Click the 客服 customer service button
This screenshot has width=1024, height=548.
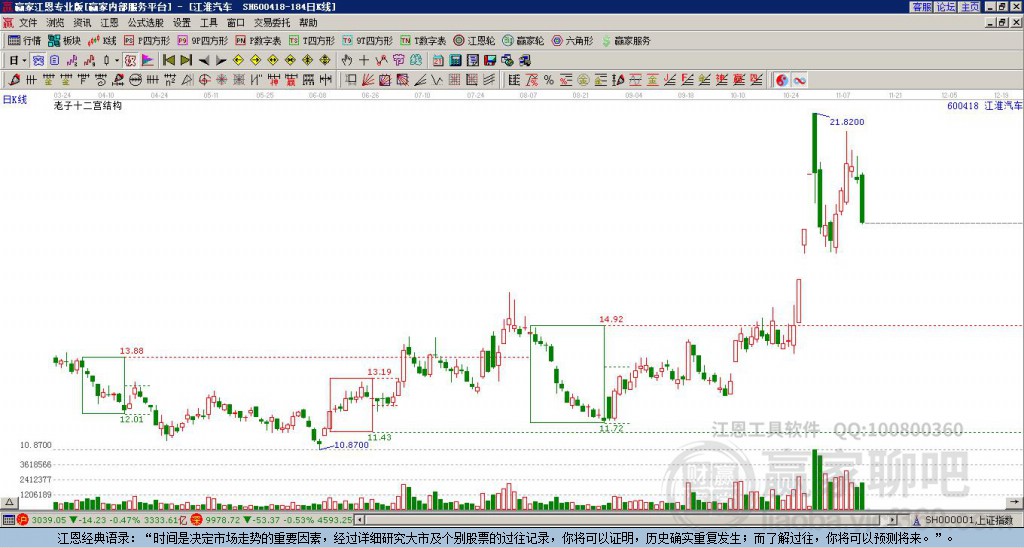tap(922, 7)
